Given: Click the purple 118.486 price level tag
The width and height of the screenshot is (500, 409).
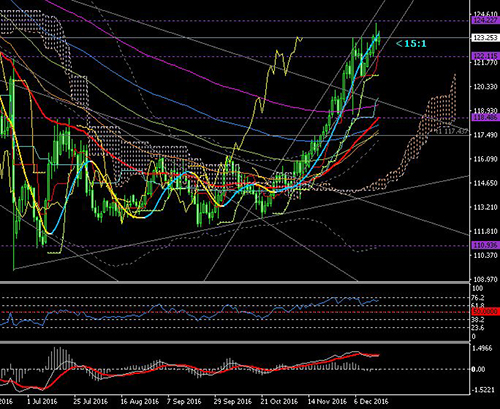Looking at the screenshot, I should tap(485, 117).
